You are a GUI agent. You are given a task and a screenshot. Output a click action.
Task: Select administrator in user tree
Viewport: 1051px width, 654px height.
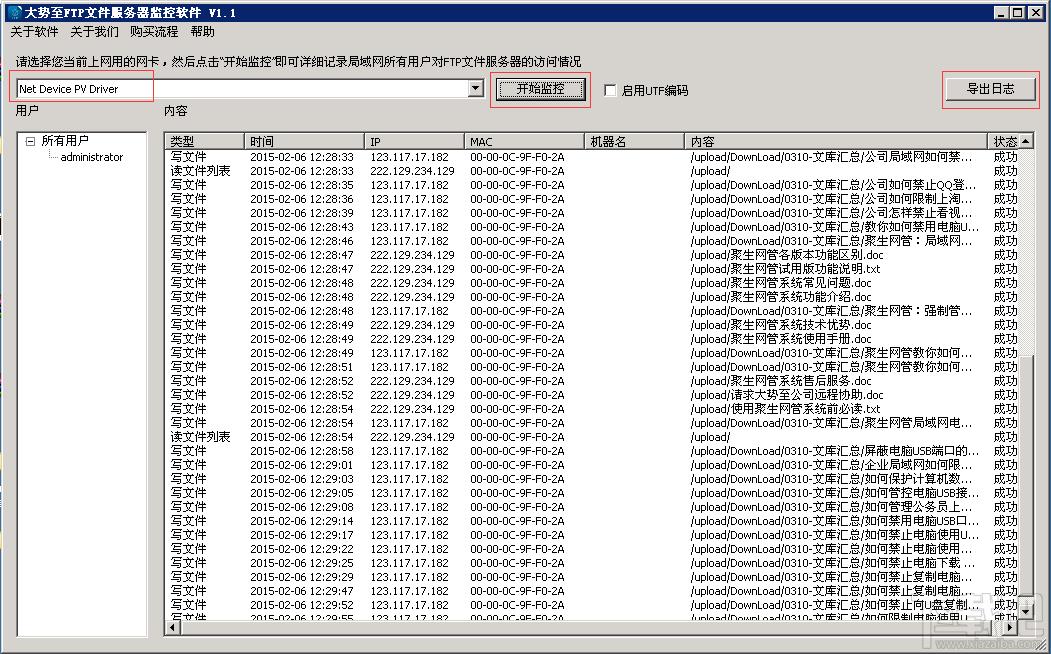(x=91, y=157)
